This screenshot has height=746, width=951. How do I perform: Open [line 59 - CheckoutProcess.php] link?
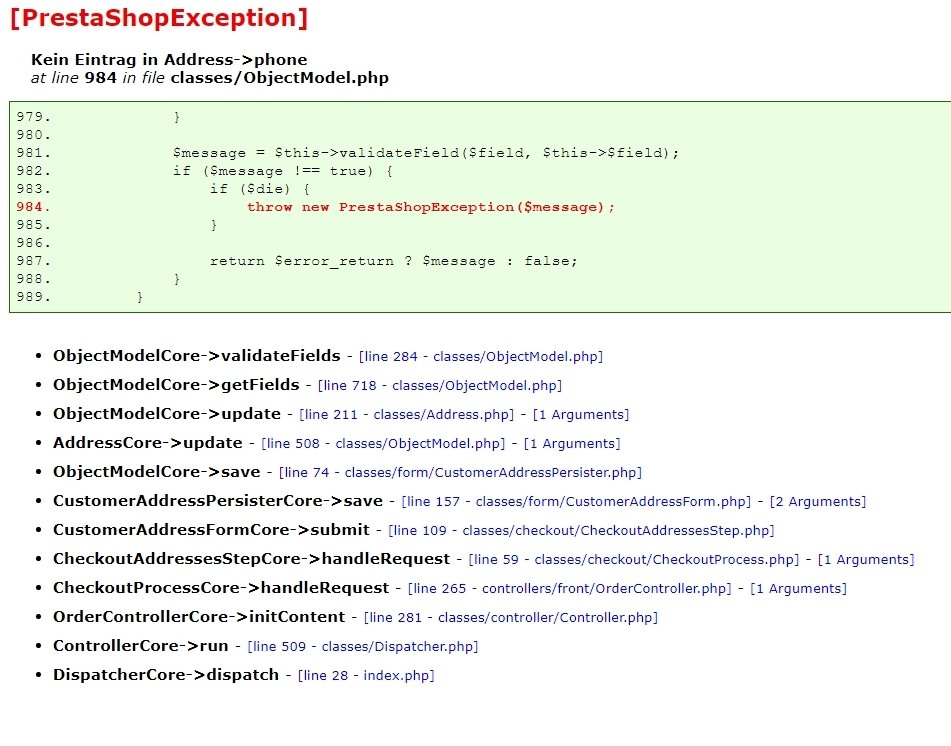point(634,560)
